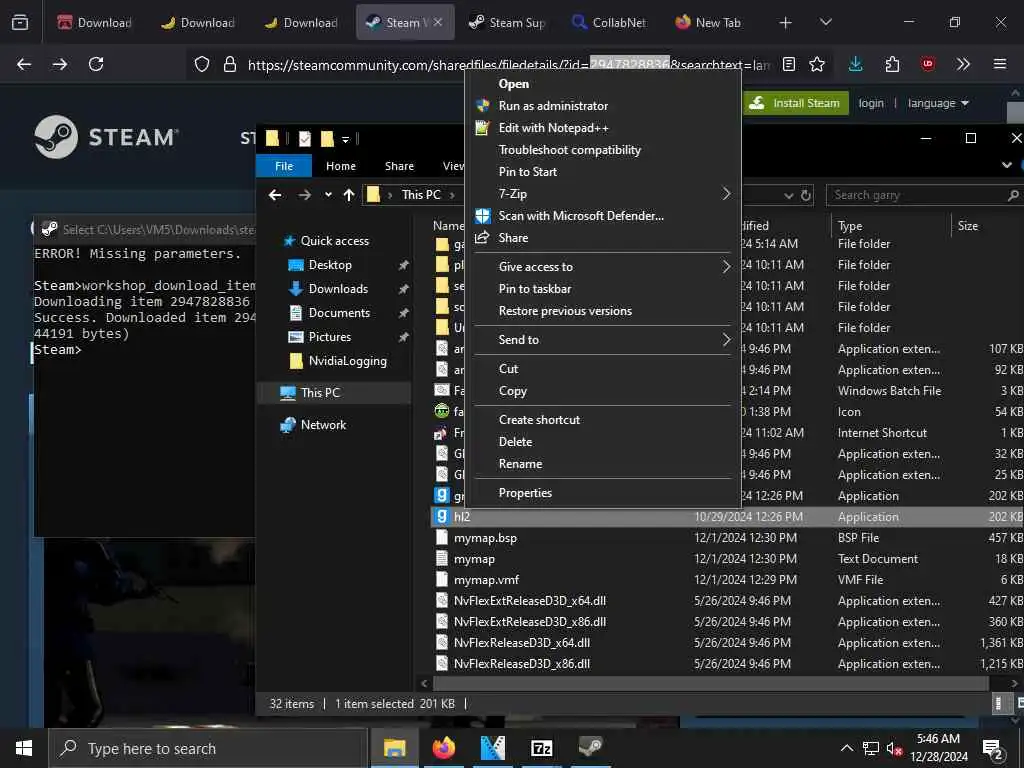The image size is (1024, 768).
Task: Switch to the CollabNet browser tab
Action: (609, 22)
